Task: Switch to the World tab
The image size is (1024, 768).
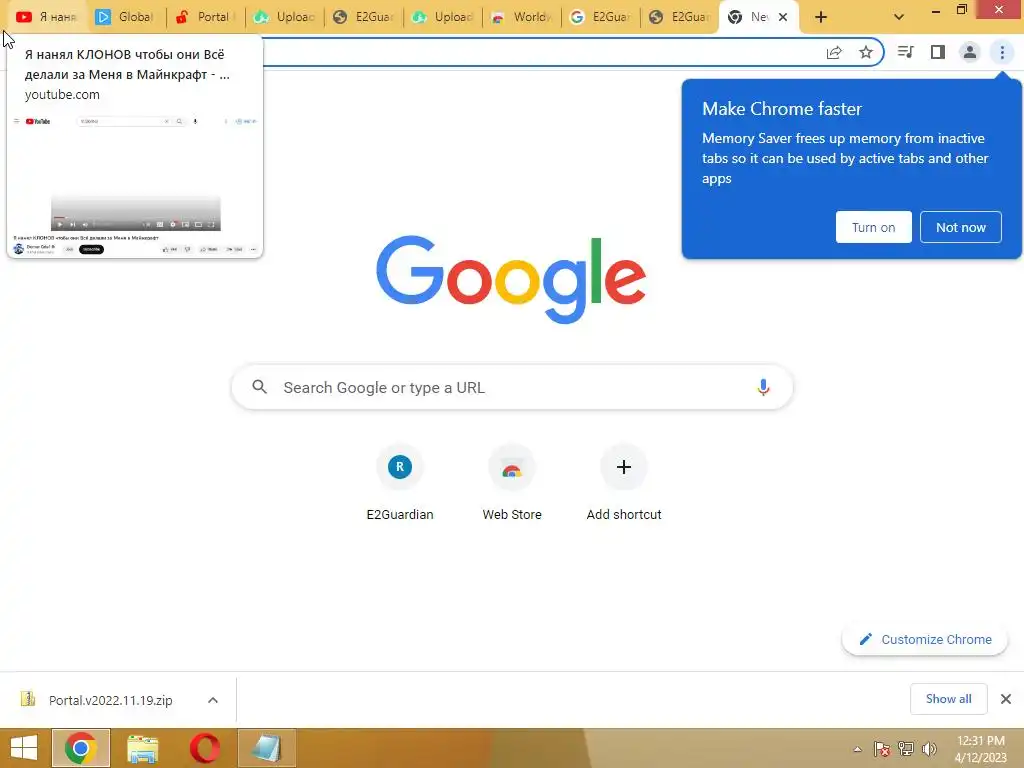Action: point(521,17)
